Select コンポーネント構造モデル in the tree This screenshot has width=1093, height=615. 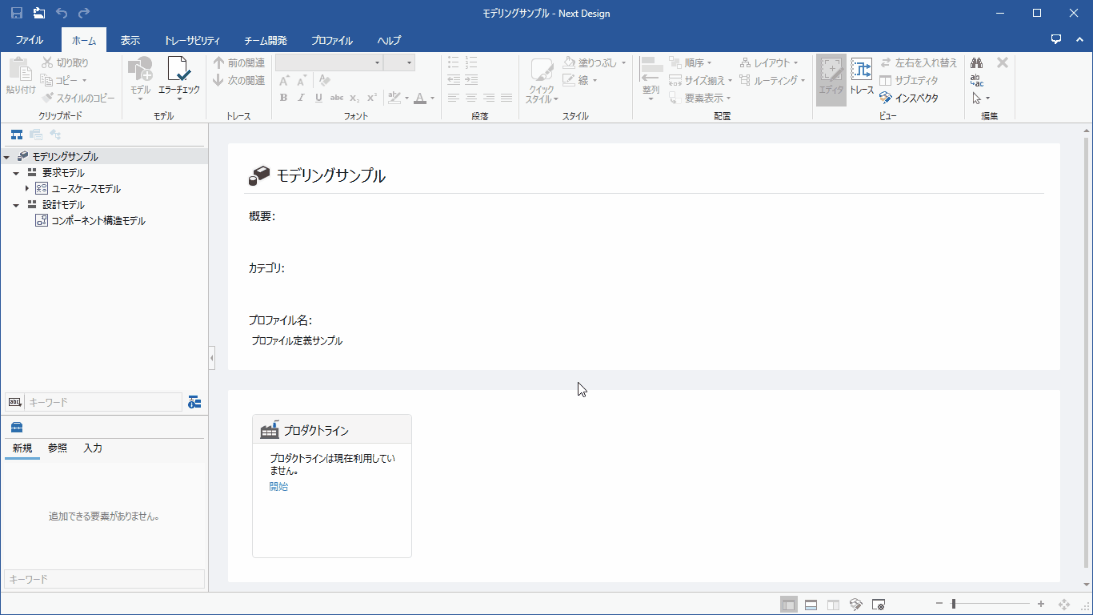[98, 221]
